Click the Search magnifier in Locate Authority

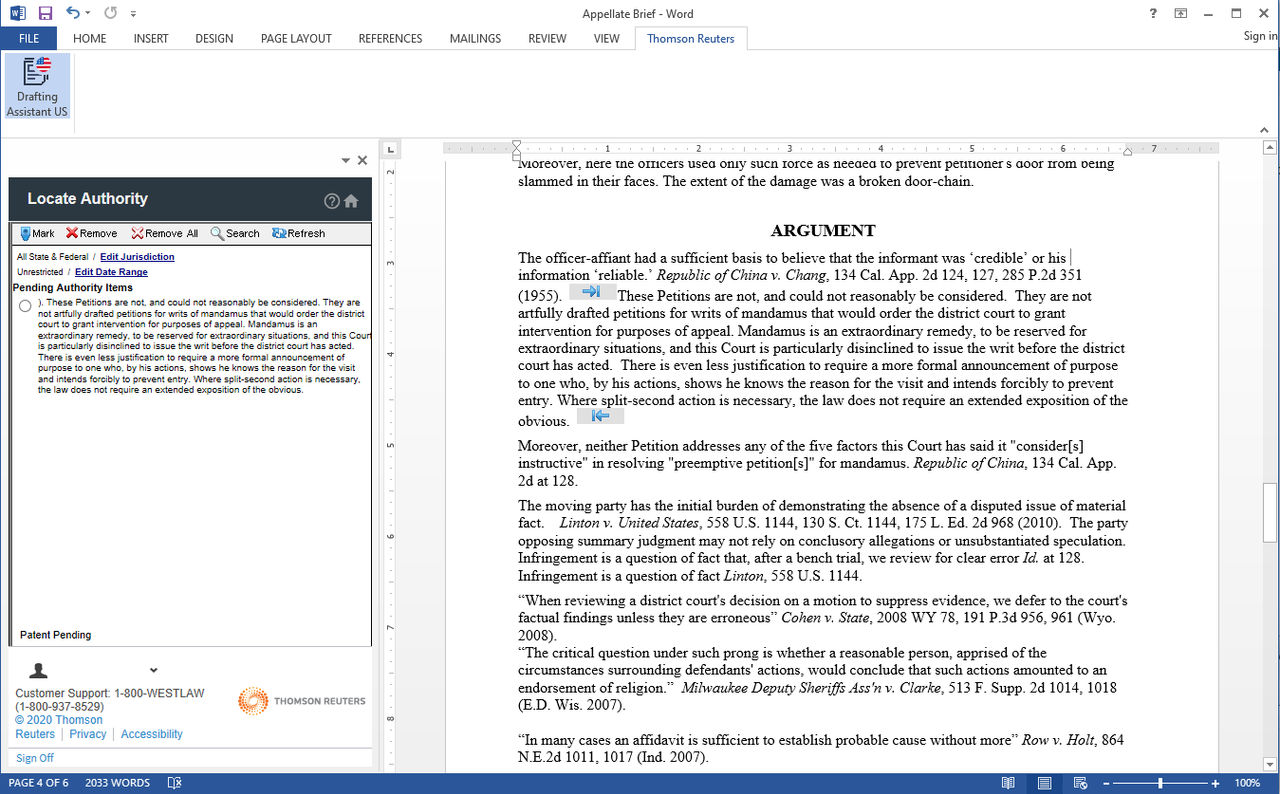pyautogui.click(x=235, y=233)
